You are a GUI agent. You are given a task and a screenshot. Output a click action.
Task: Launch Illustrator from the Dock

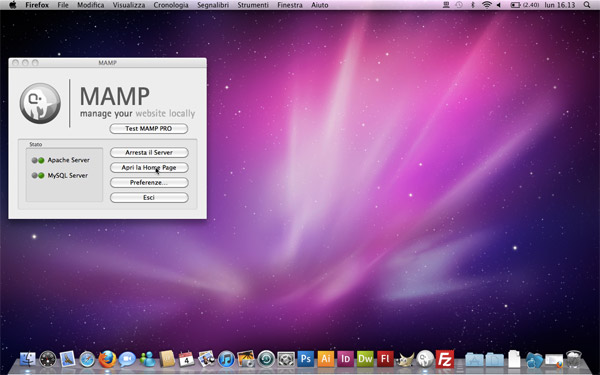[x=326, y=359]
